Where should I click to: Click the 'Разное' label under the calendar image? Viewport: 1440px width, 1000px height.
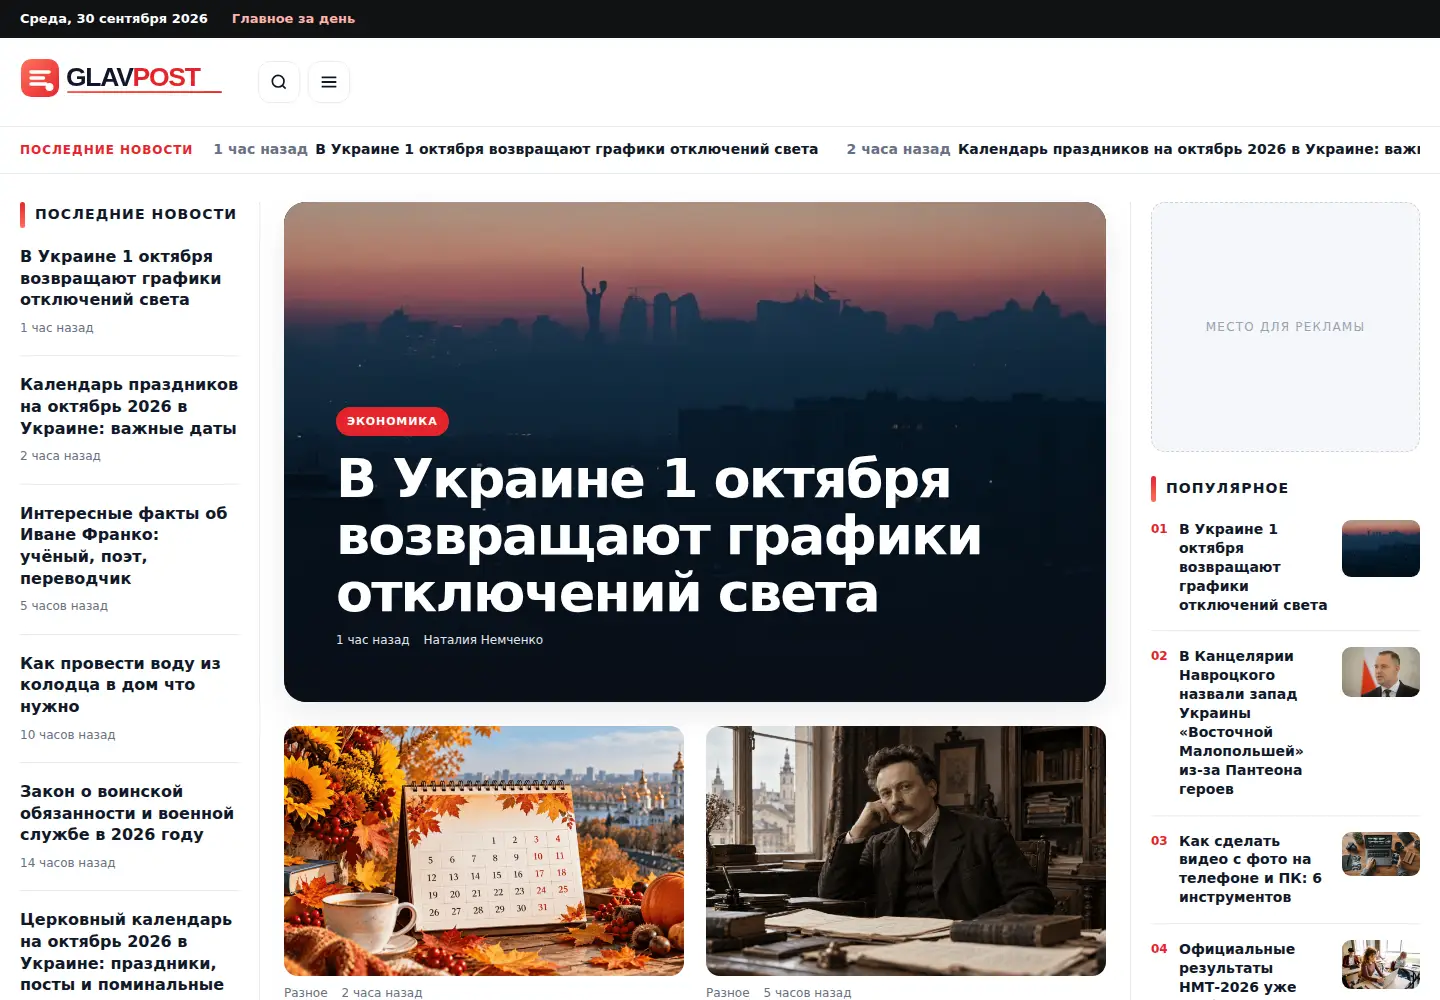[x=306, y=993]
